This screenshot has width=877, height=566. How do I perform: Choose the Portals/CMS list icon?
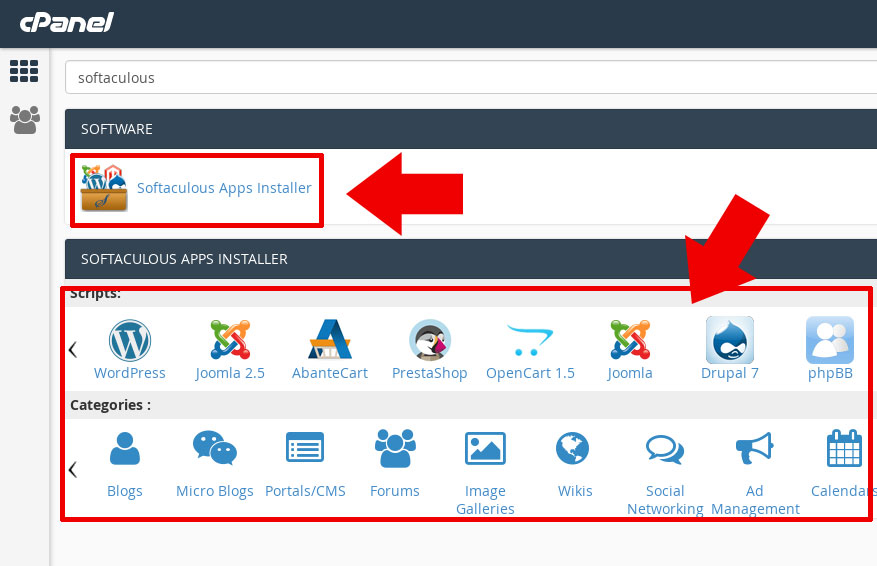(305, 447)
